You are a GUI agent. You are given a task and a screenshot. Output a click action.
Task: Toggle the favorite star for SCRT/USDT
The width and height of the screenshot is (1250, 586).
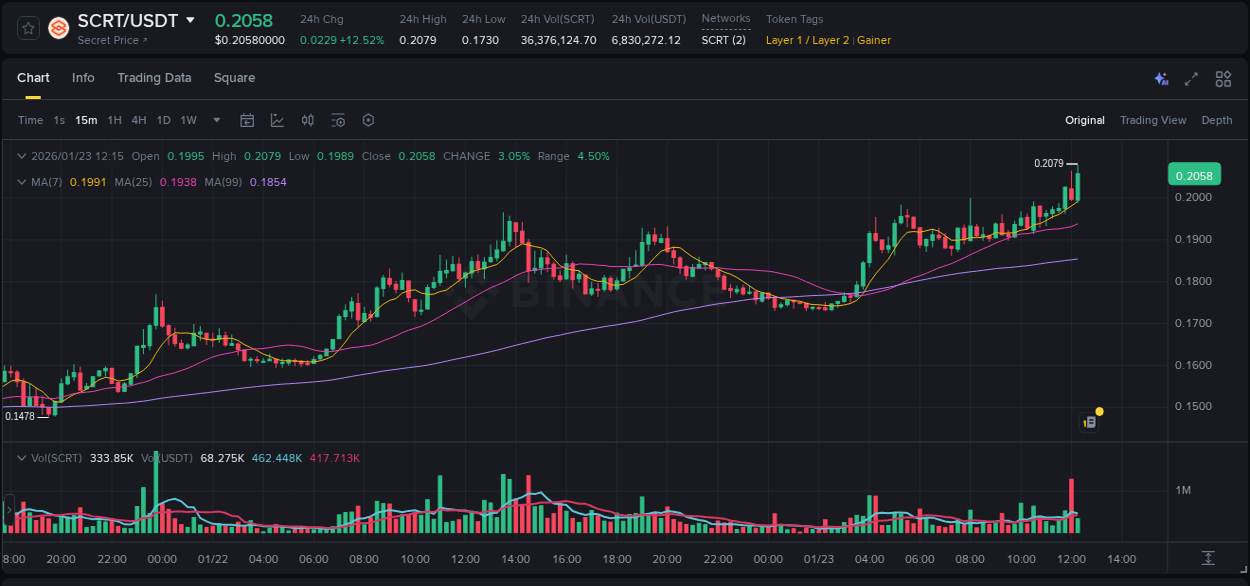(x=28, y=28)
